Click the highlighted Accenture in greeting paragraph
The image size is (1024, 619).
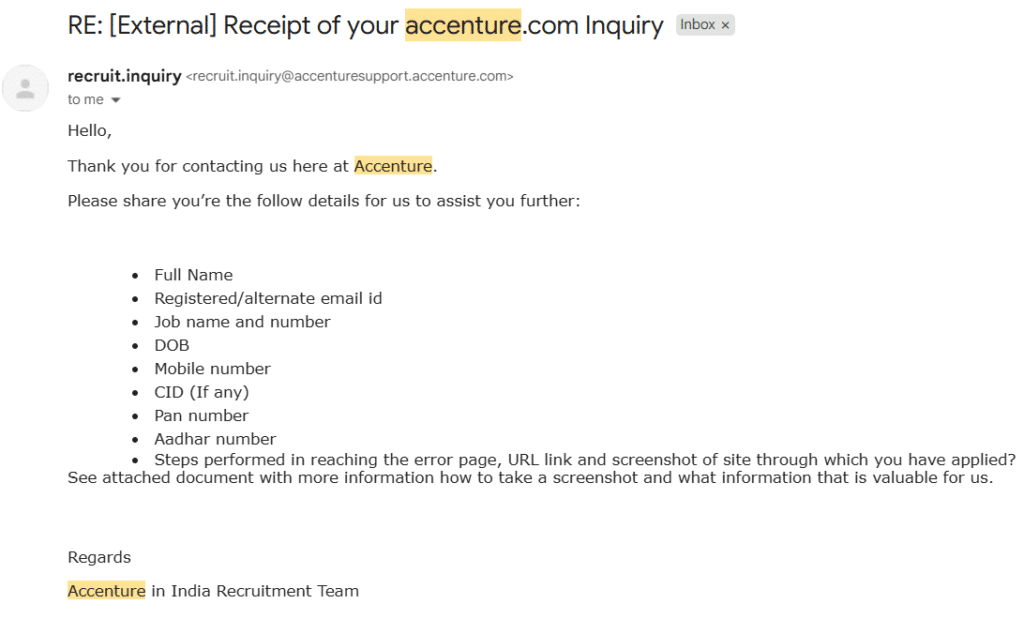pos(393,166)
